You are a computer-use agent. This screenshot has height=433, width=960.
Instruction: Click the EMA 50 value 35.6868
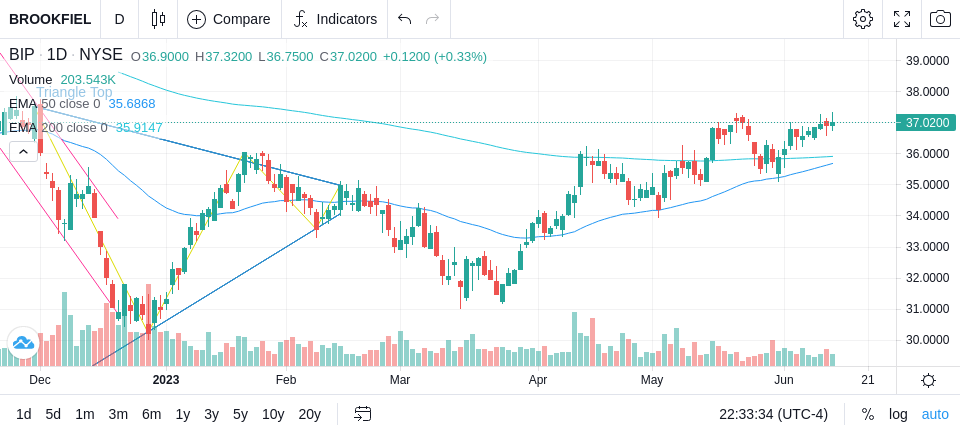[x=132, y=104]
